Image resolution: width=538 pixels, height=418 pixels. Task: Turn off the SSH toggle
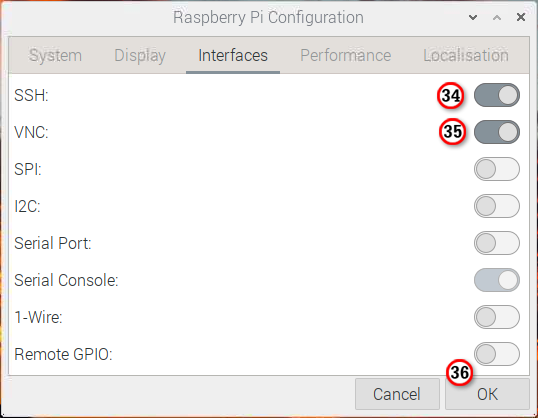pyautogui.click(x=496, y=95)
